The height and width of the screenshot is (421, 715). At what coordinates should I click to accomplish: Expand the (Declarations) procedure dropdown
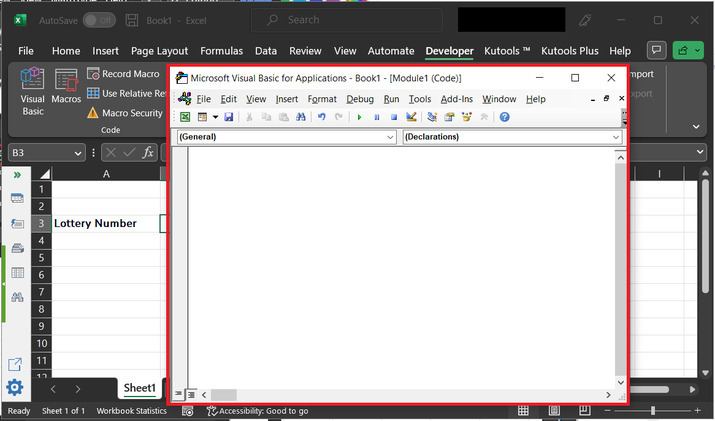(x=616, y=137)
